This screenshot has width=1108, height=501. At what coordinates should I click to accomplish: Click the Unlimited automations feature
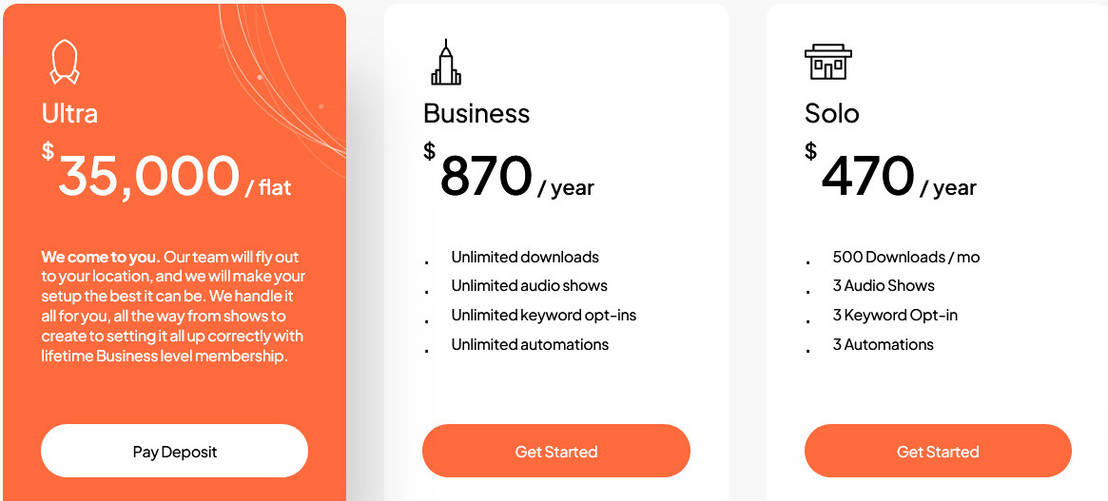(x=529, y=344)
